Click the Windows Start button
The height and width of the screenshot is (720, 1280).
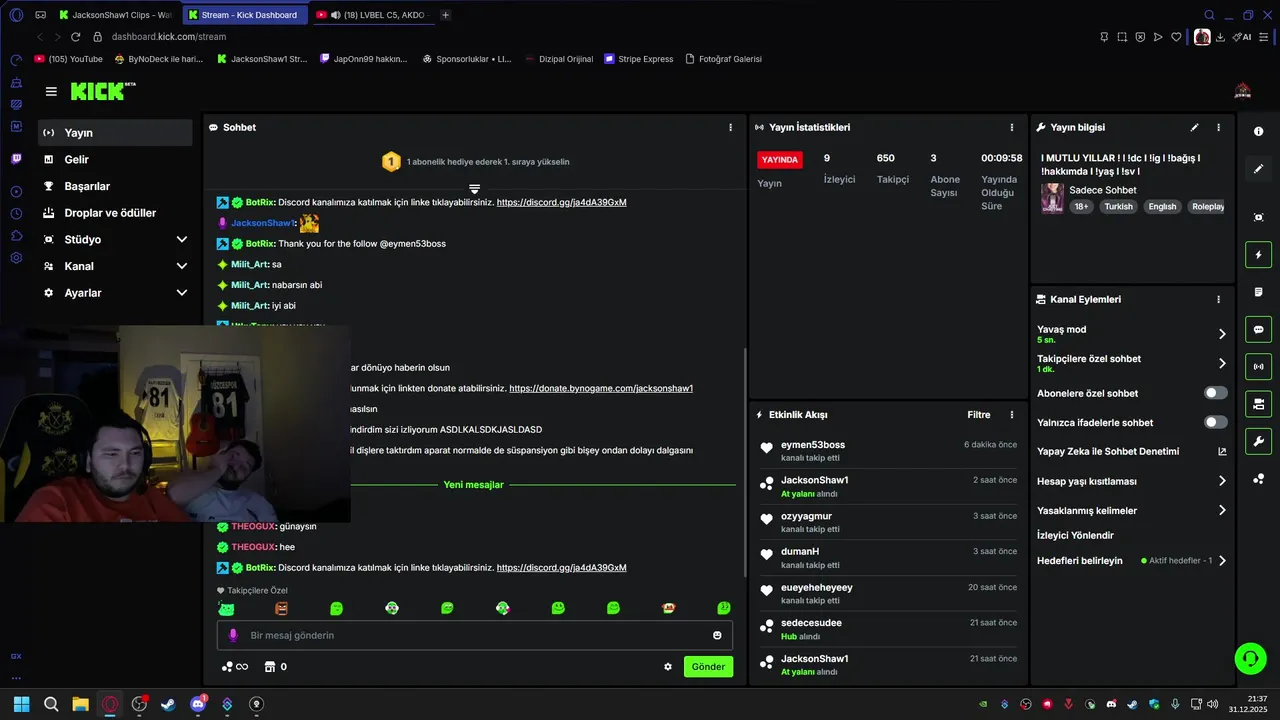pos(21,704)
